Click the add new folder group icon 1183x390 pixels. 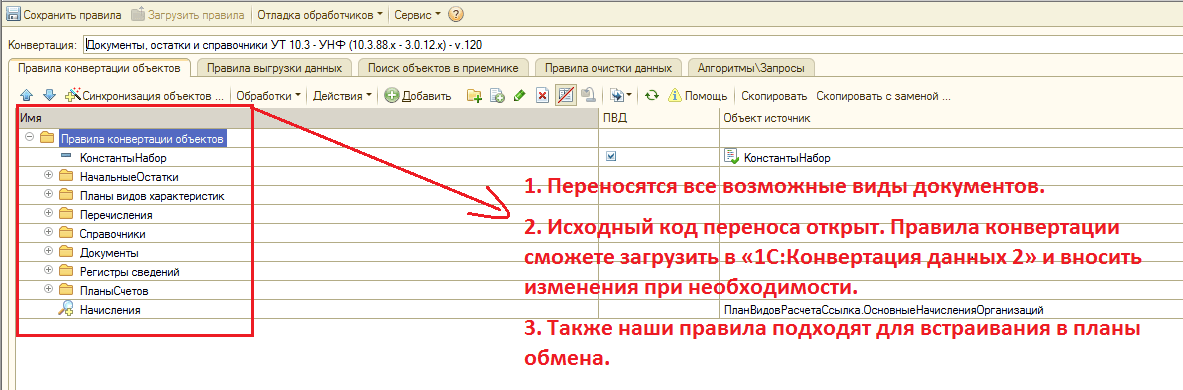[474, 96]
